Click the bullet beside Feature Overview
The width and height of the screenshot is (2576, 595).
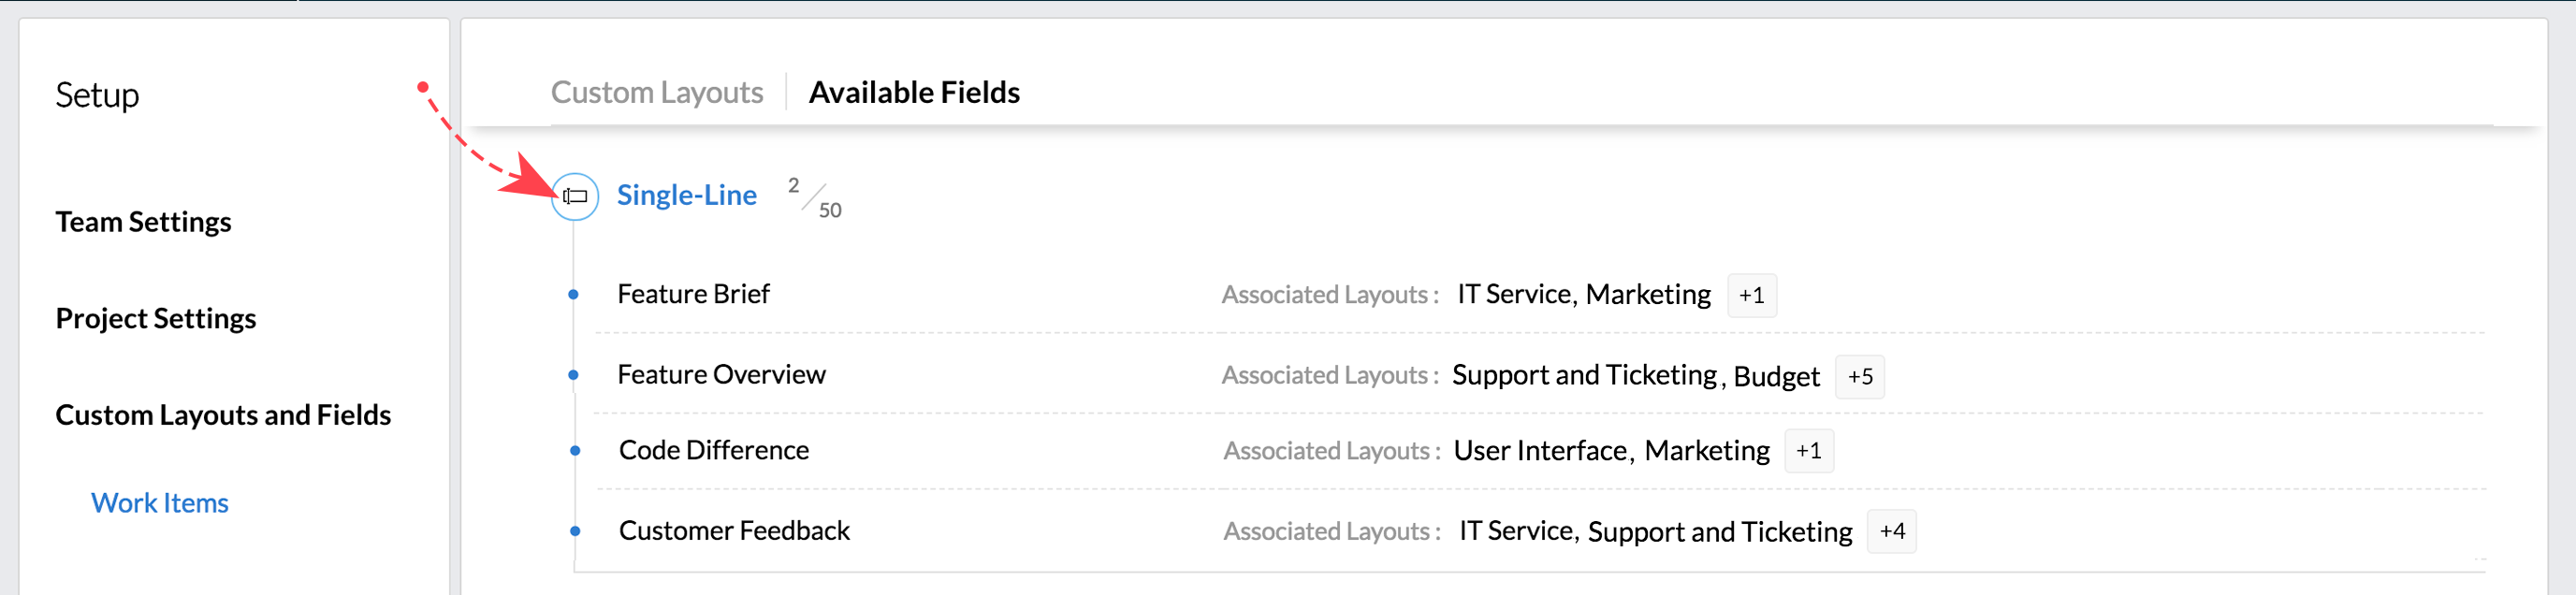[x=573, y=375]
